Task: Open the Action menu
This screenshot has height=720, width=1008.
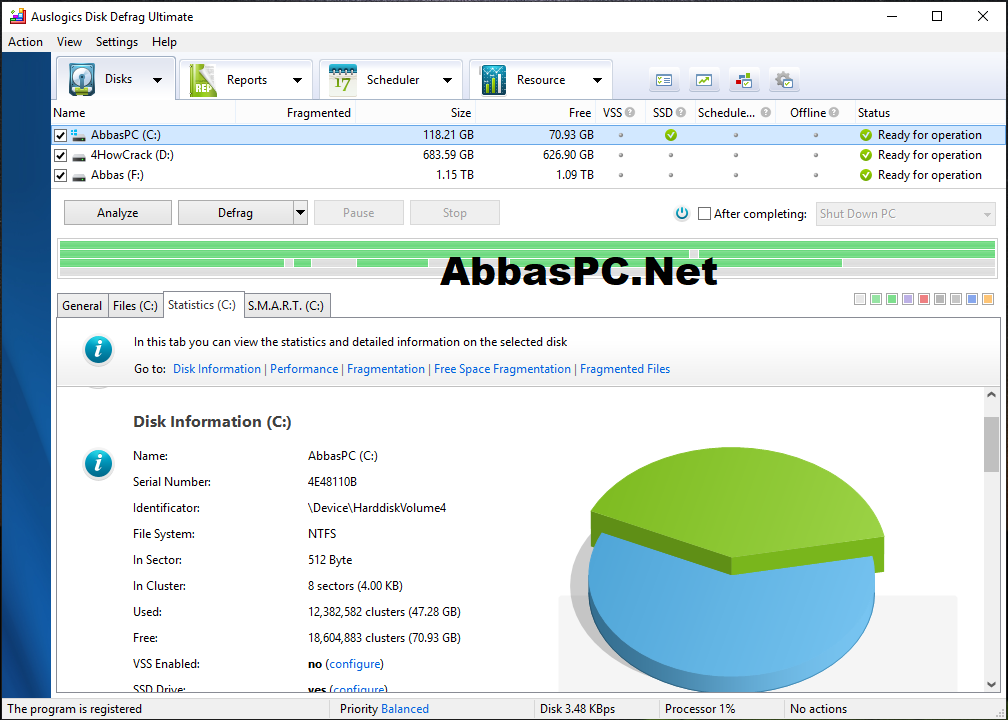Action: tap(25, 42)
